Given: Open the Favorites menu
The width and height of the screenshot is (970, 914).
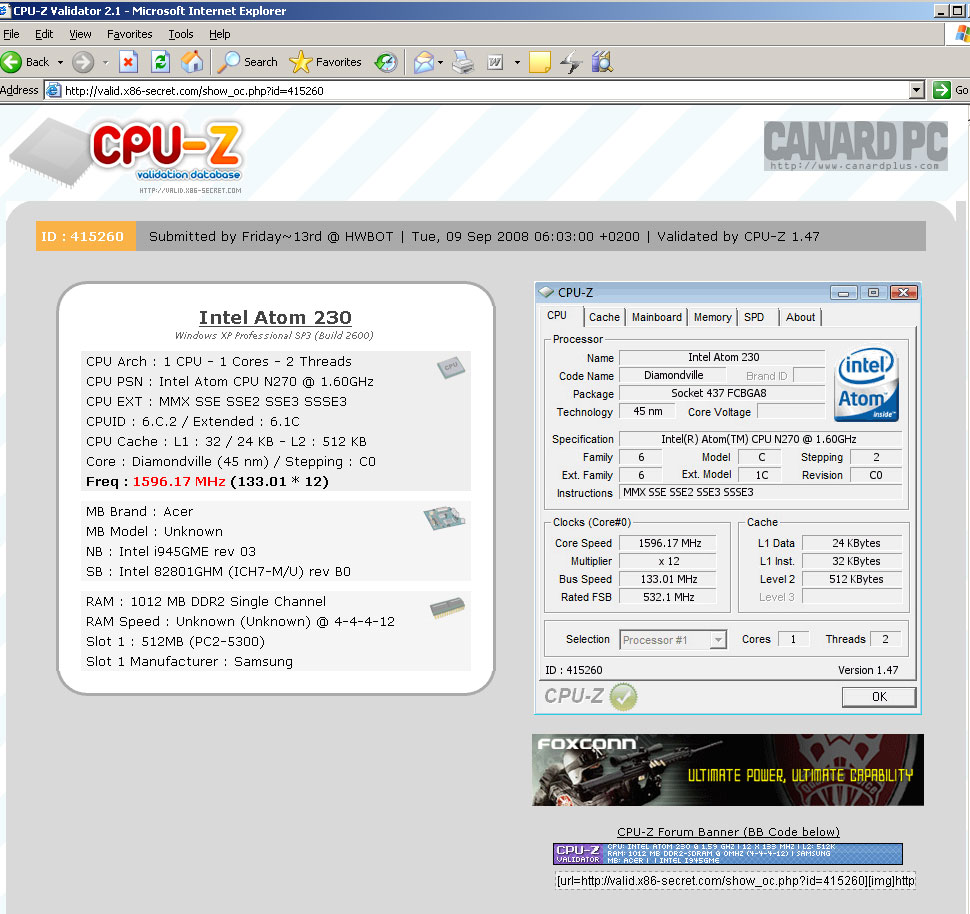Looking at the screenshot, I should (x=129, y=34).
